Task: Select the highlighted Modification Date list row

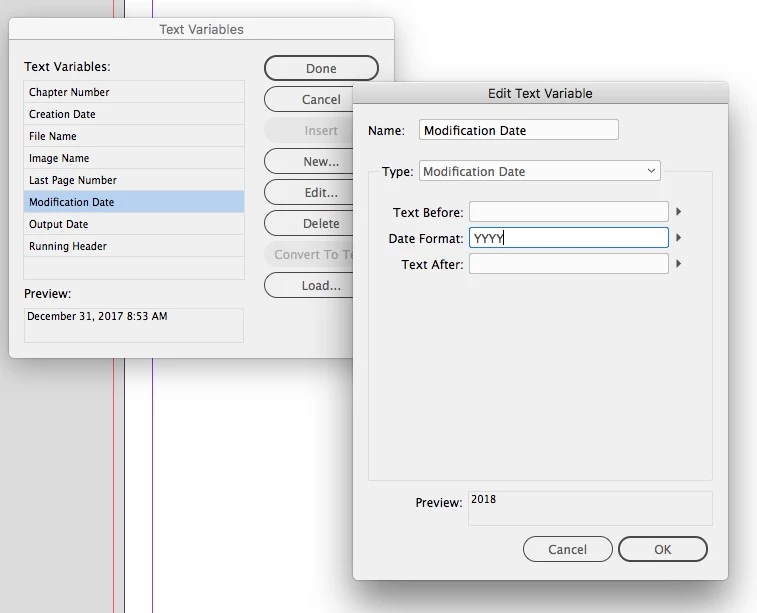Action: 134,202
